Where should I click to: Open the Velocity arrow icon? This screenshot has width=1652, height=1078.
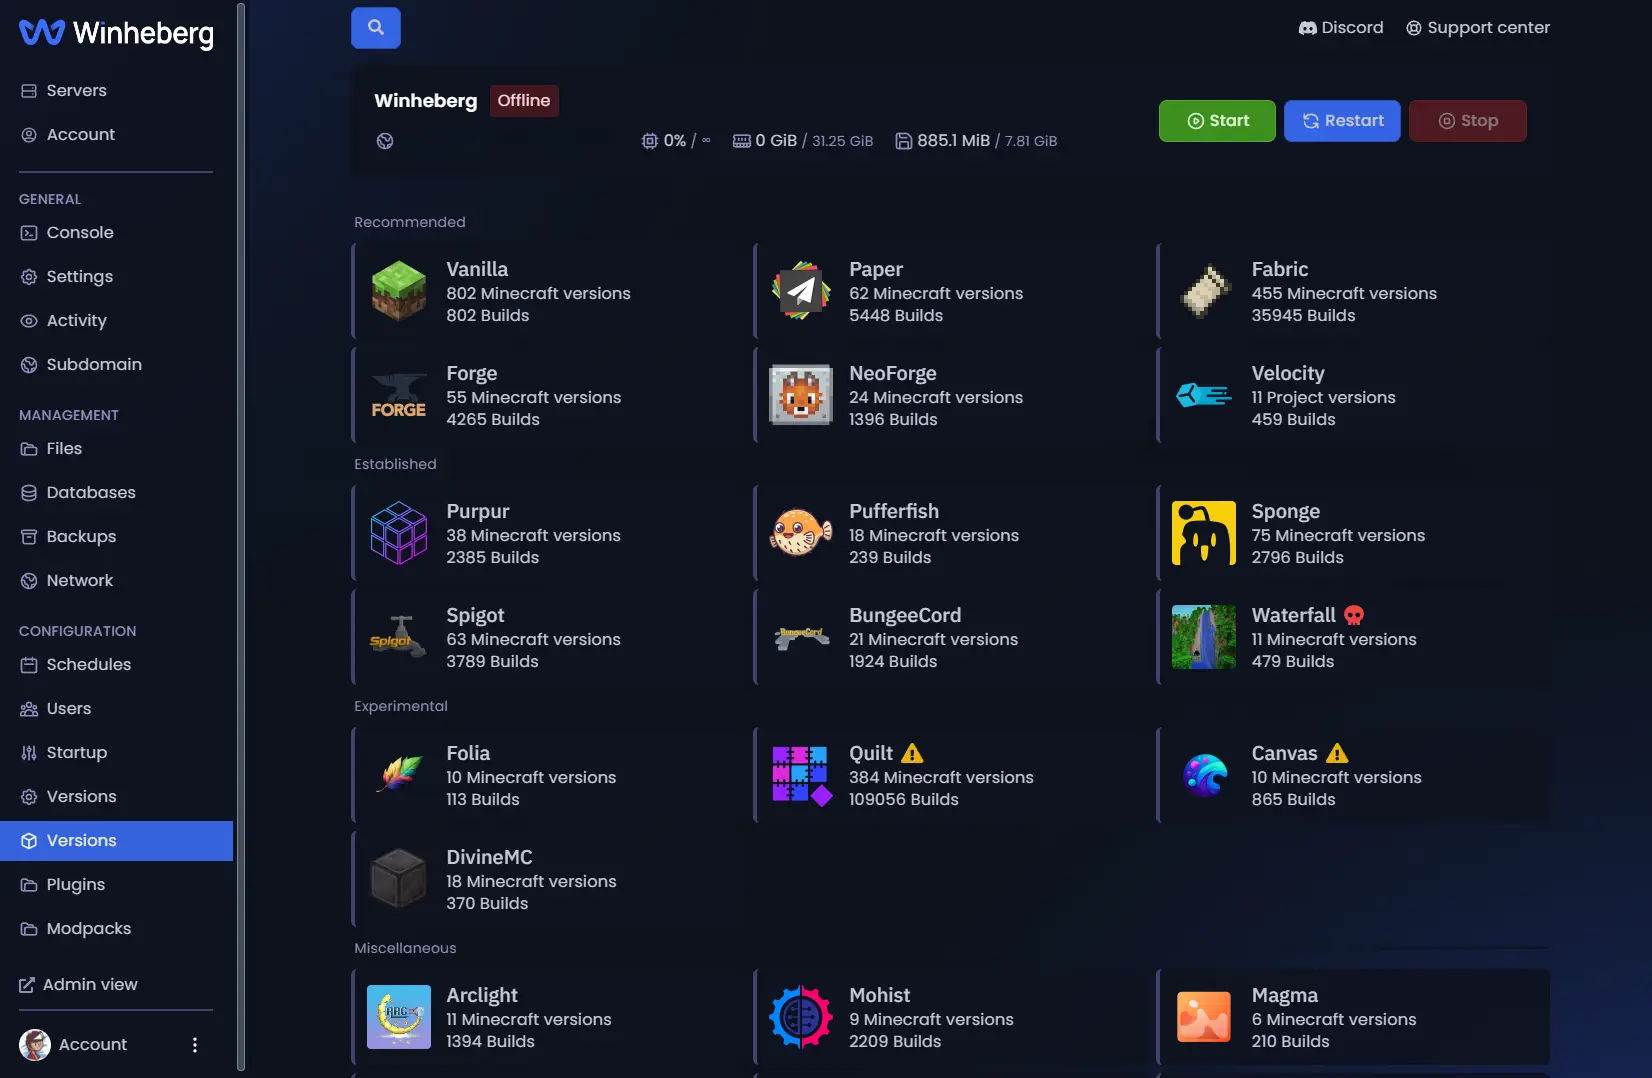click(x=1204, y=395)
